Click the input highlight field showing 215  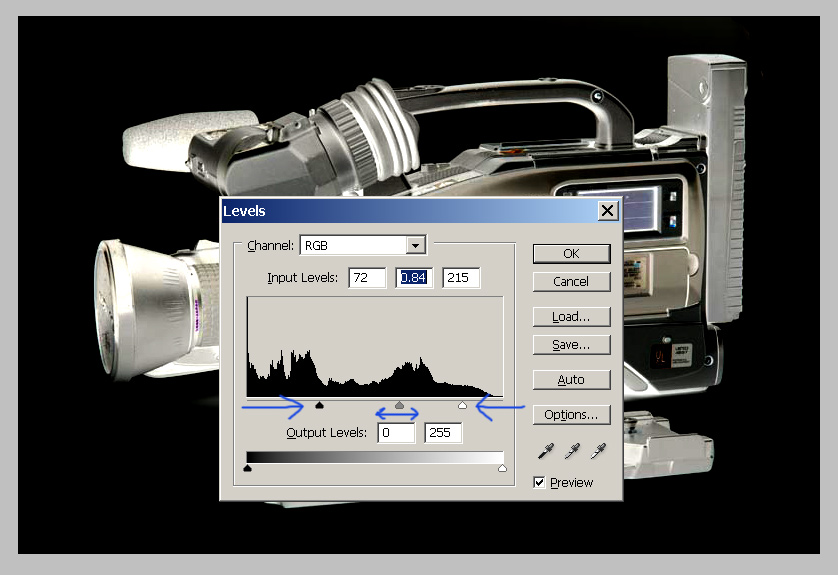(461, 278)
